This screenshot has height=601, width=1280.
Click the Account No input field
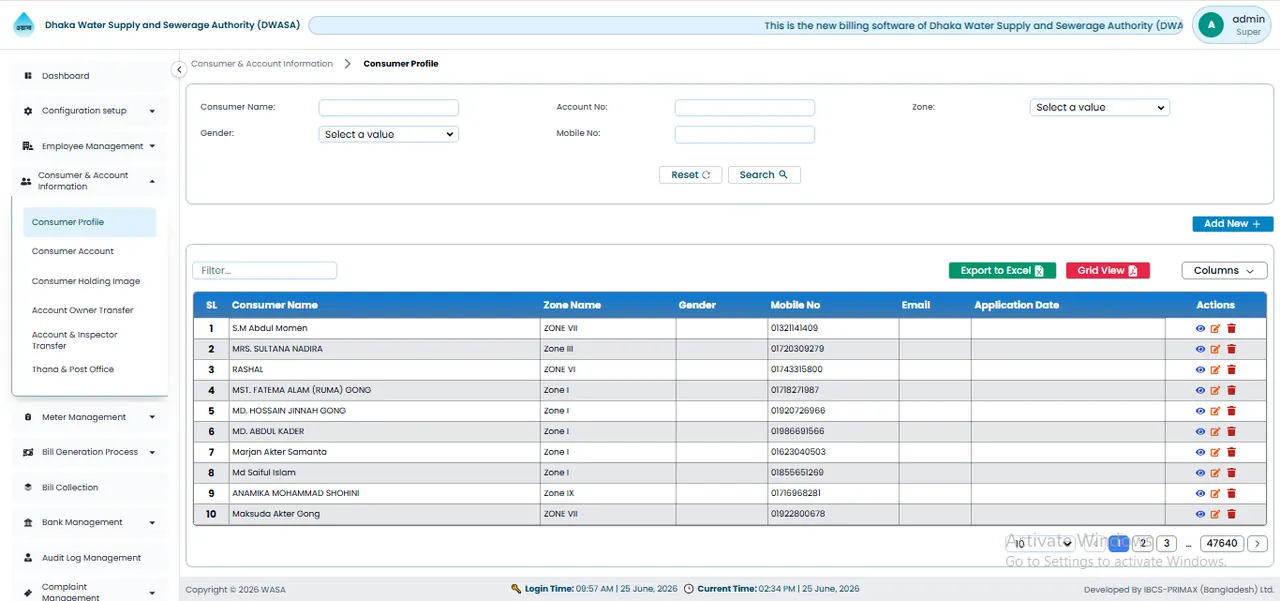[744, 107]
